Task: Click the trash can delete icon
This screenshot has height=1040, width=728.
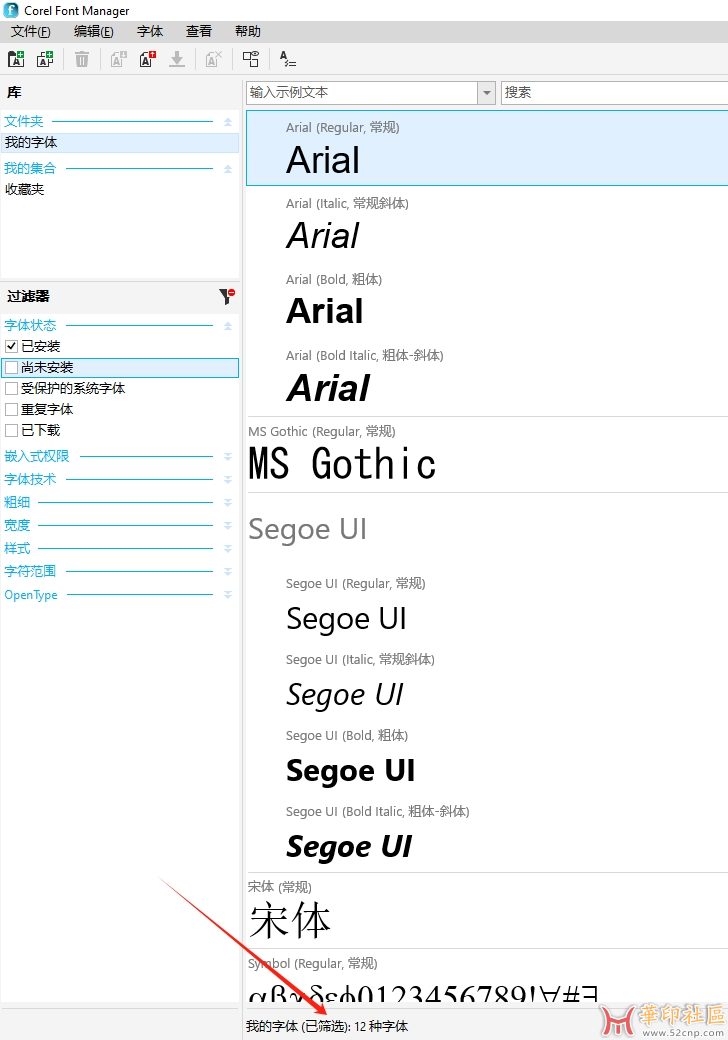Action: tap(82, 60)
